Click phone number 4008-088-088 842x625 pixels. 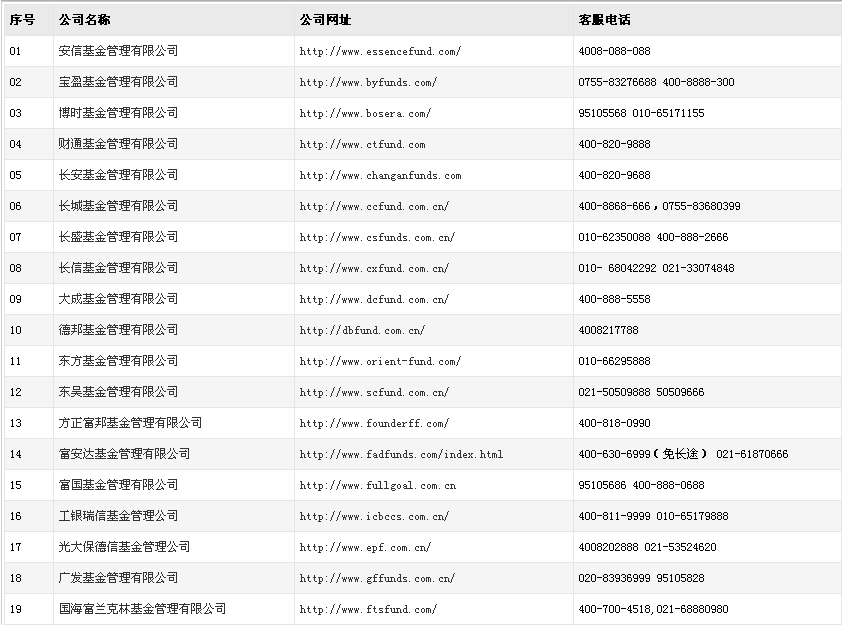click(614, 52)
